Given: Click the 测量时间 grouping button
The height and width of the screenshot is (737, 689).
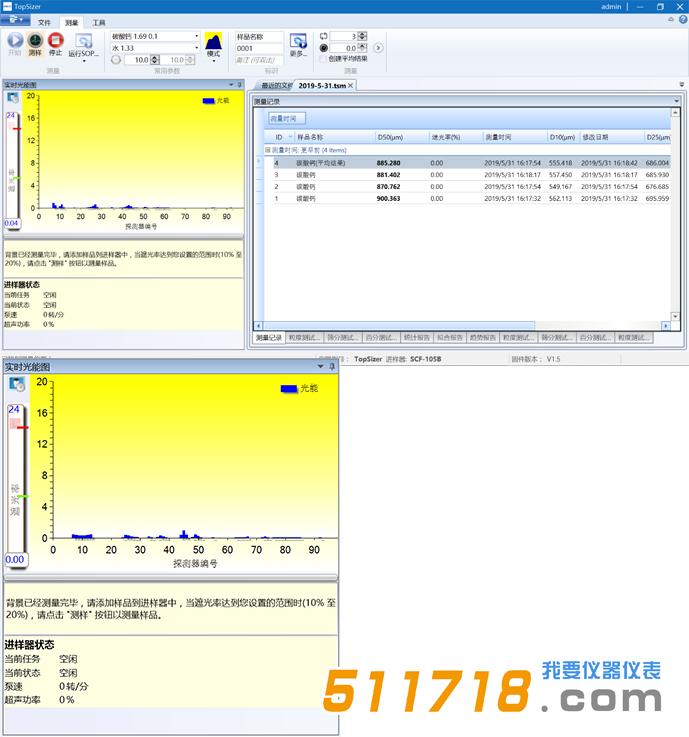Looking at the screenshot, I should (x=283, y=119).
